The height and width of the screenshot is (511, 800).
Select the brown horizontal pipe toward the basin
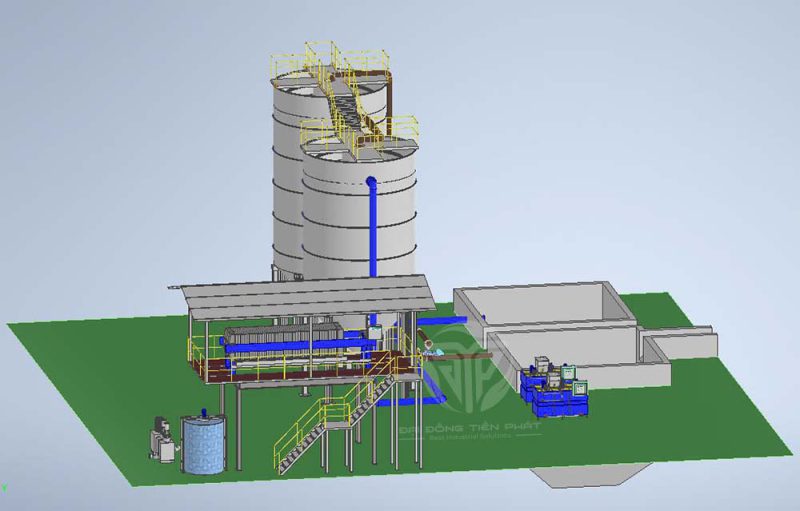coord(468,353)
